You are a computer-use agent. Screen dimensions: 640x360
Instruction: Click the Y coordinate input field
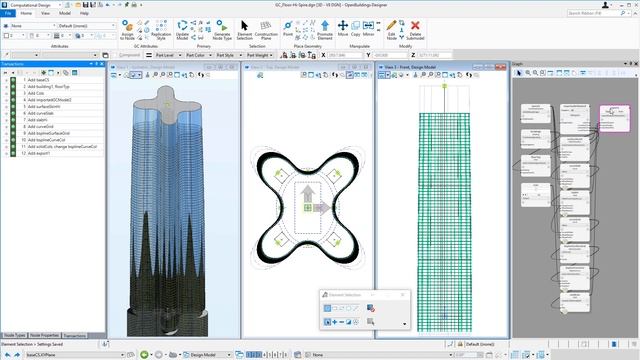(390, 55)
